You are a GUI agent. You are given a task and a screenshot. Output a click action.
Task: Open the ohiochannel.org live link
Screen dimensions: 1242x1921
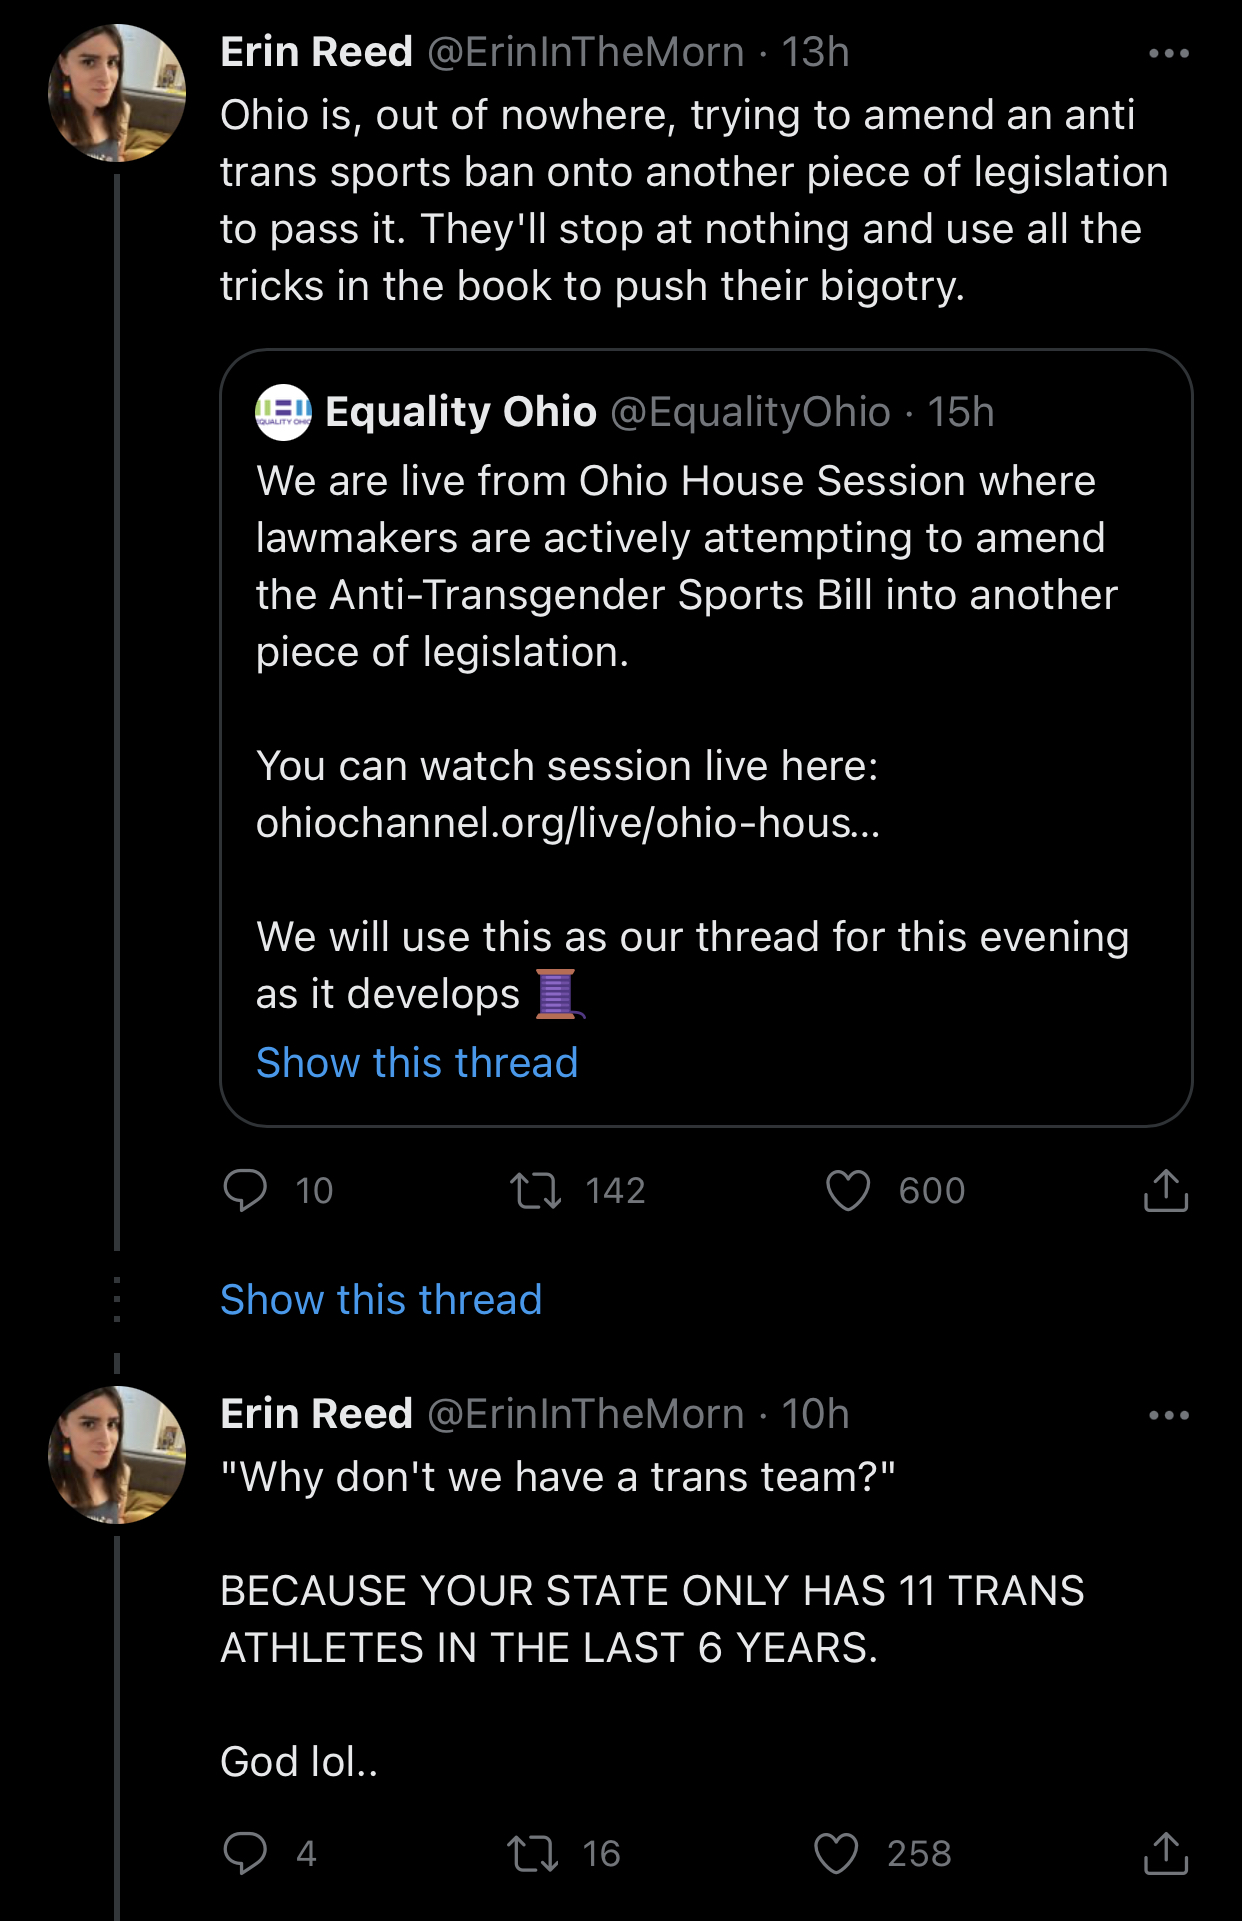567,823
